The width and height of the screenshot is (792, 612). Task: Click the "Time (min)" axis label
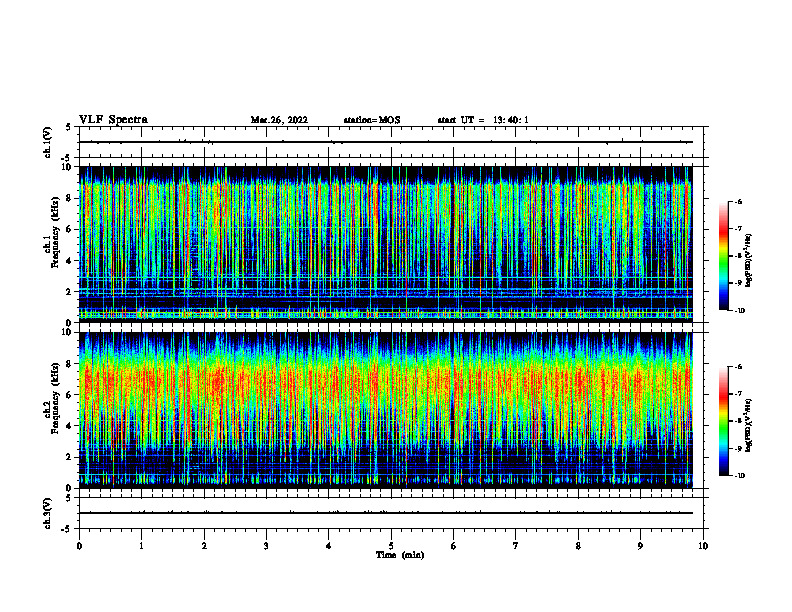tap(400, 555)
